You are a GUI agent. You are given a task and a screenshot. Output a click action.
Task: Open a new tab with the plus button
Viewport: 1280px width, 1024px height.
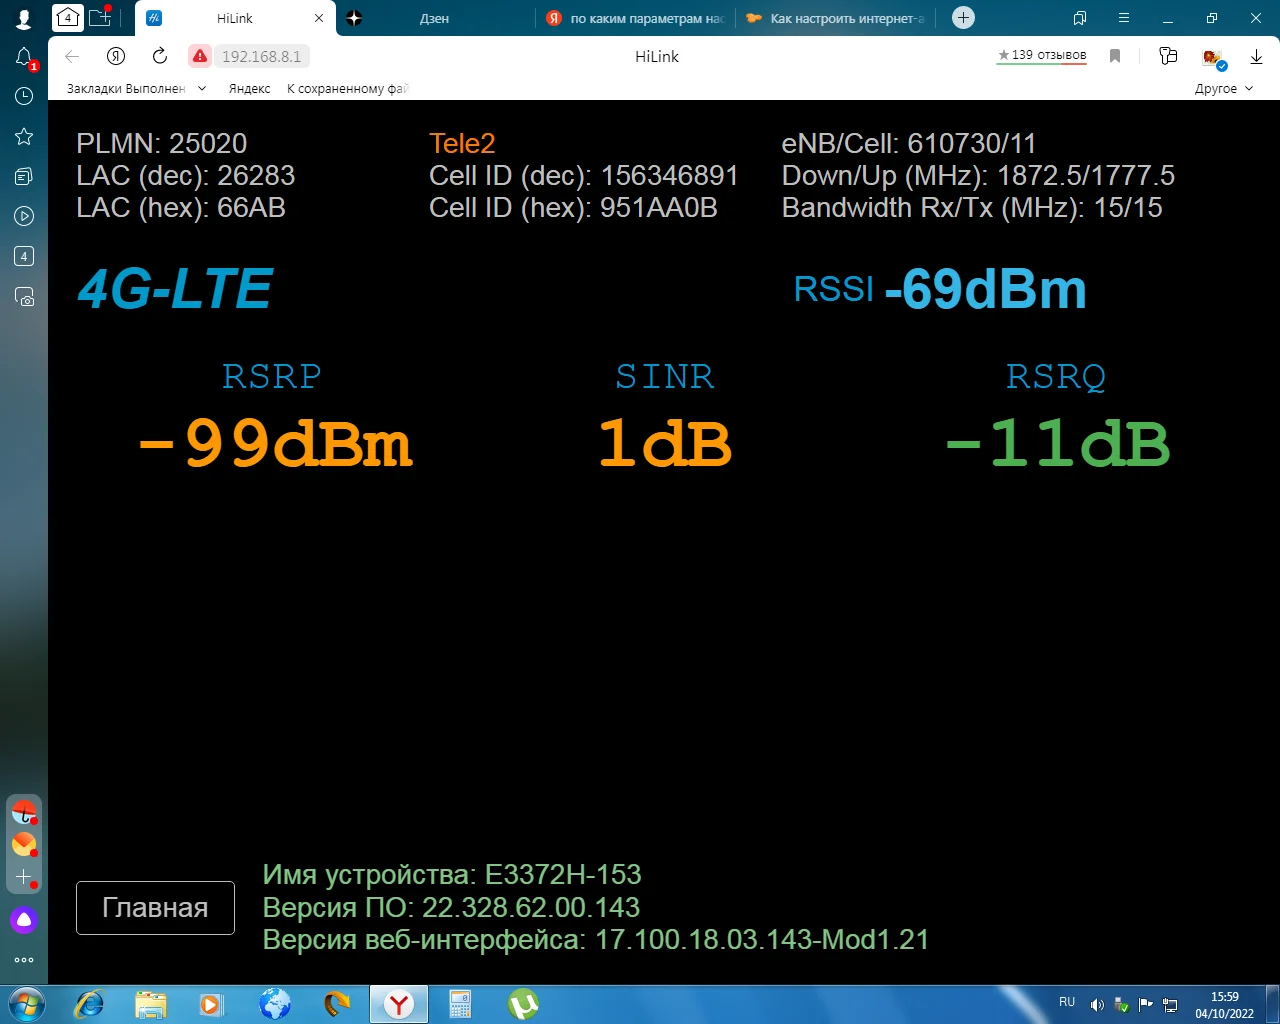[963, 17]
